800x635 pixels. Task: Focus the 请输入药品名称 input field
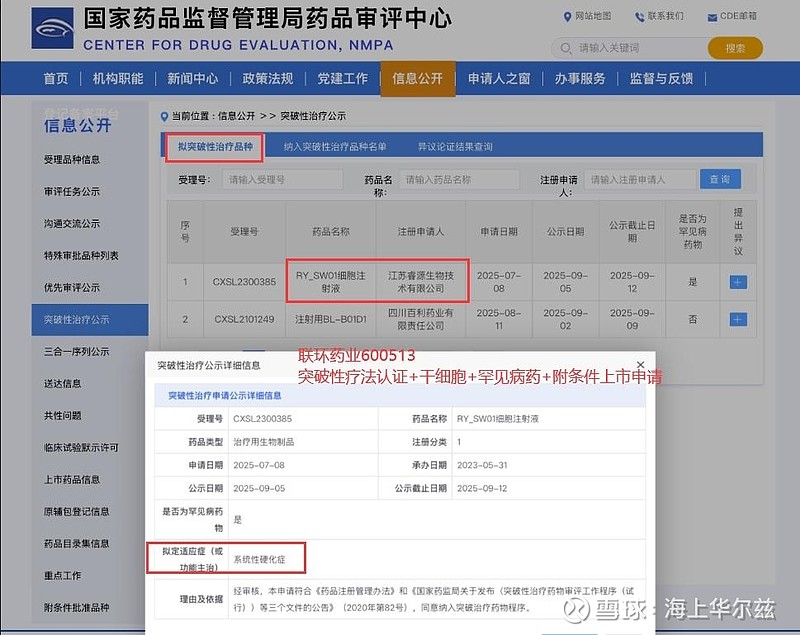coord(459,180)
